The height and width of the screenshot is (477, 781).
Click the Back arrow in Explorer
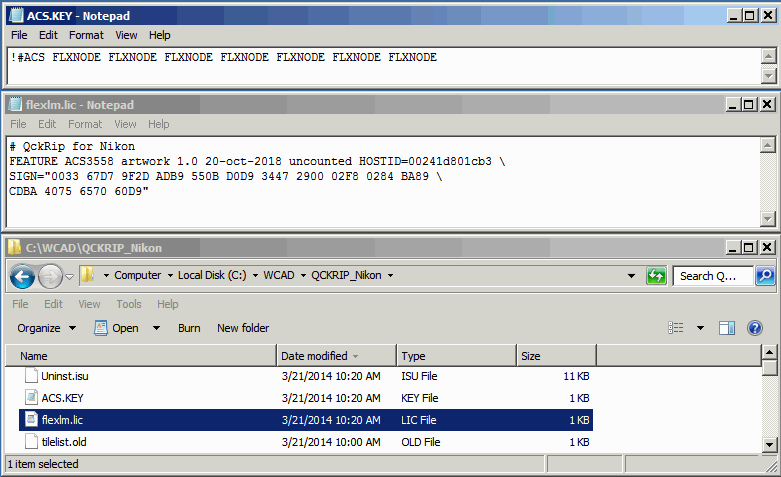22,276
